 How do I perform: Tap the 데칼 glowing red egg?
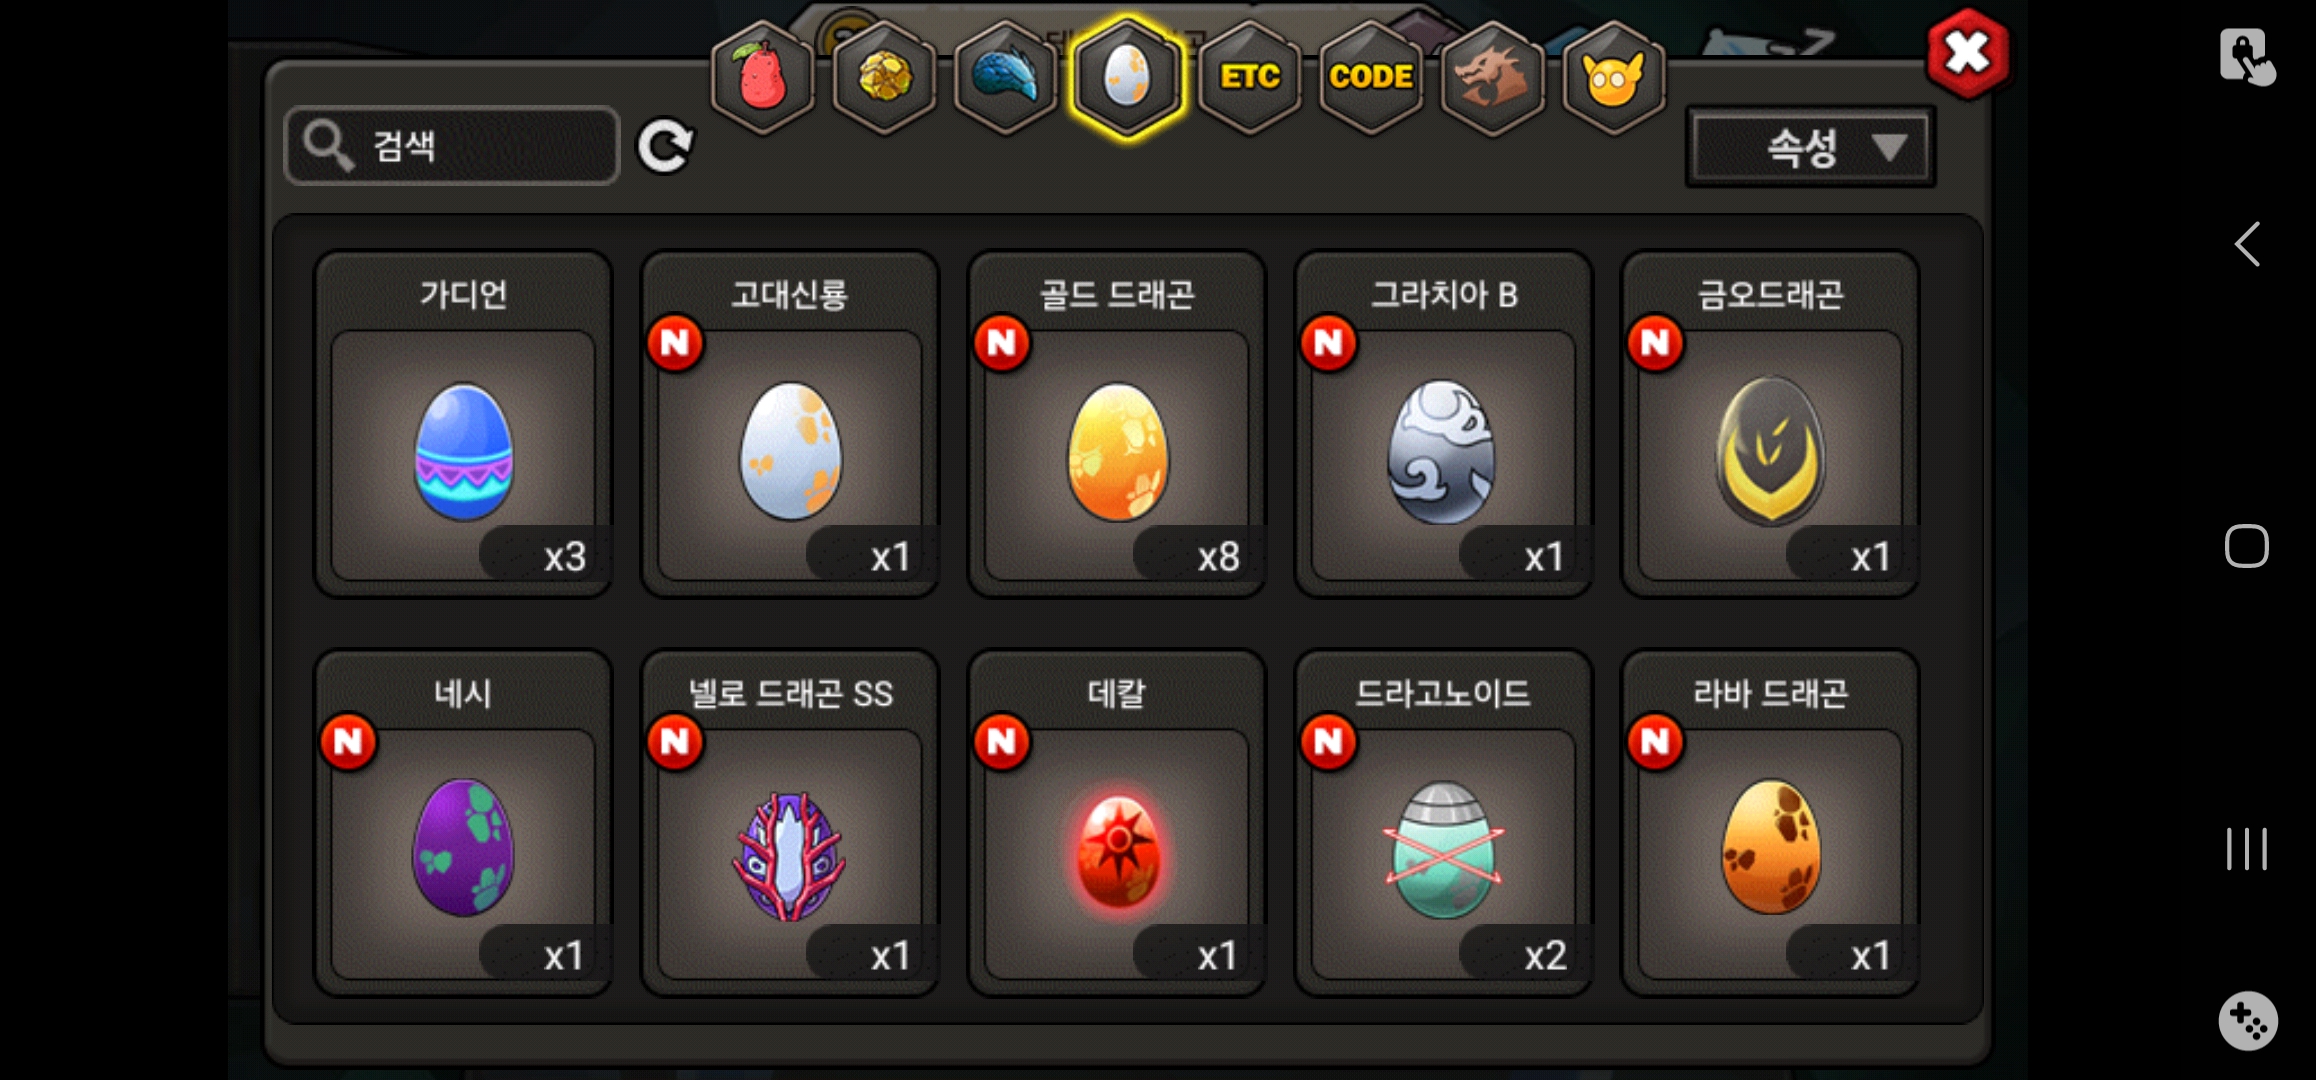1117,823
